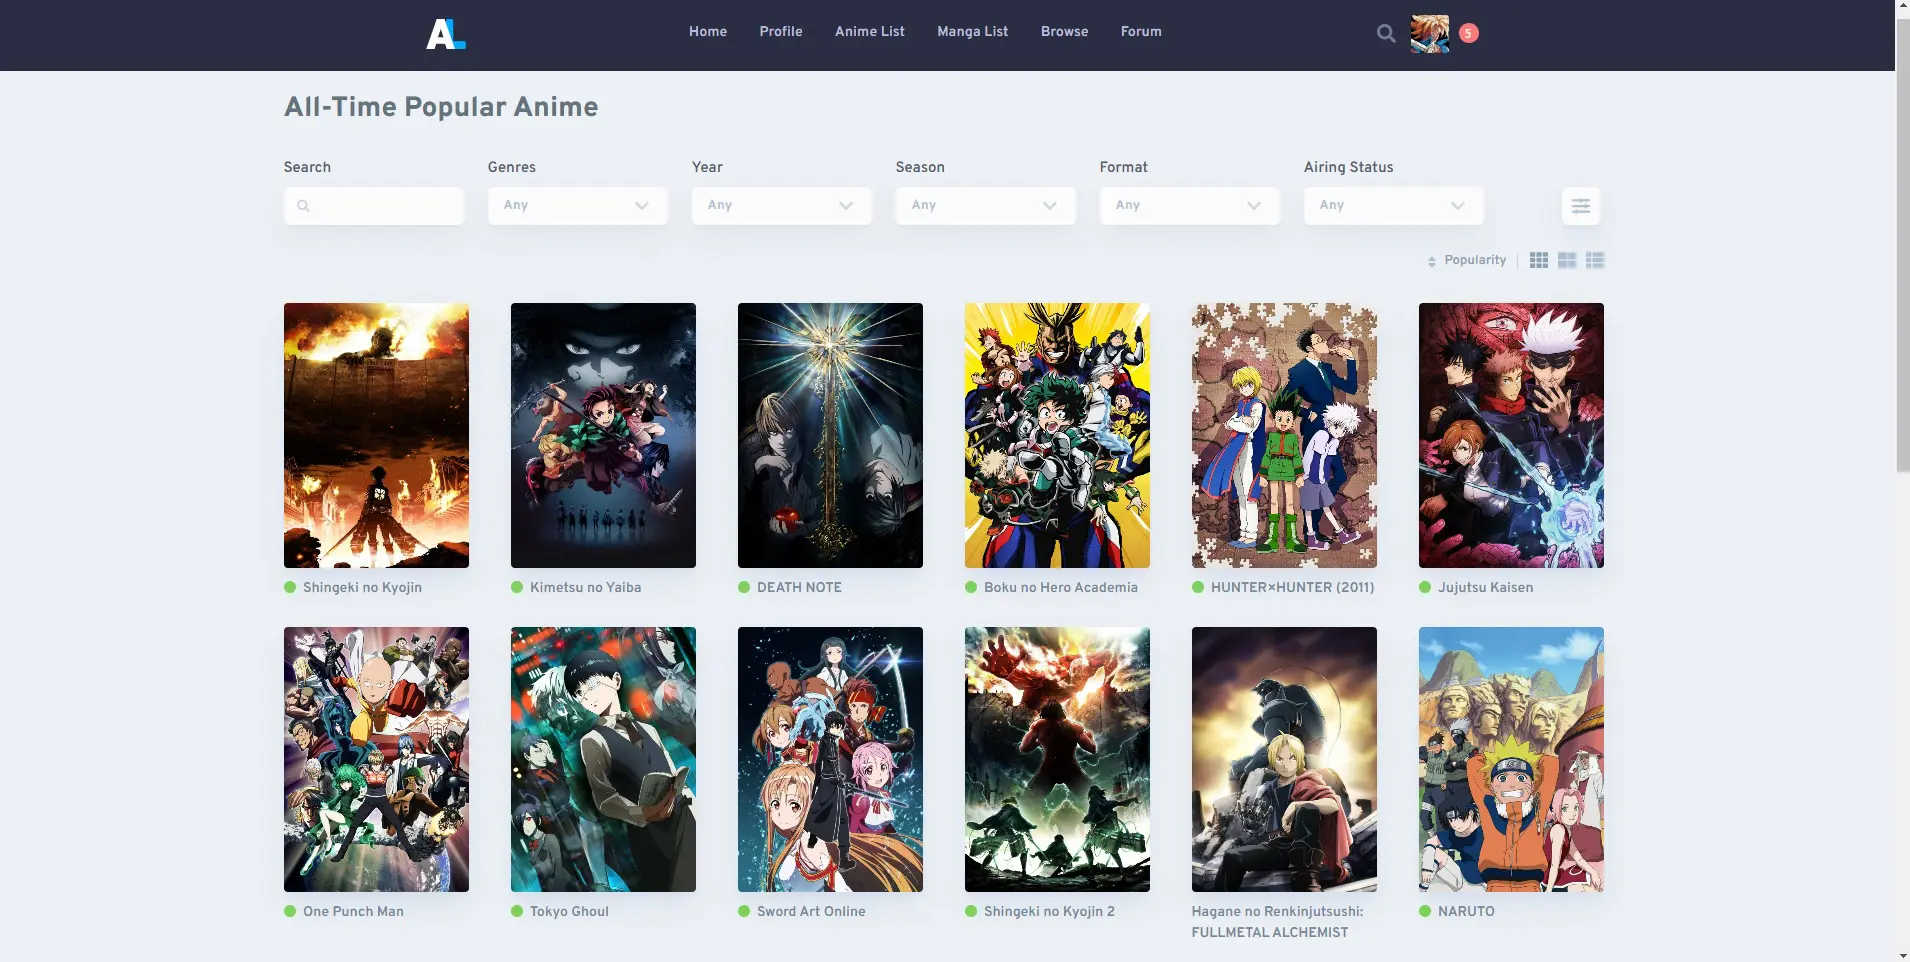This screenshot has width=1910, height=962.
Task: Open the Kimetsu no Yaiba cover image
Action: click(603, 435)
